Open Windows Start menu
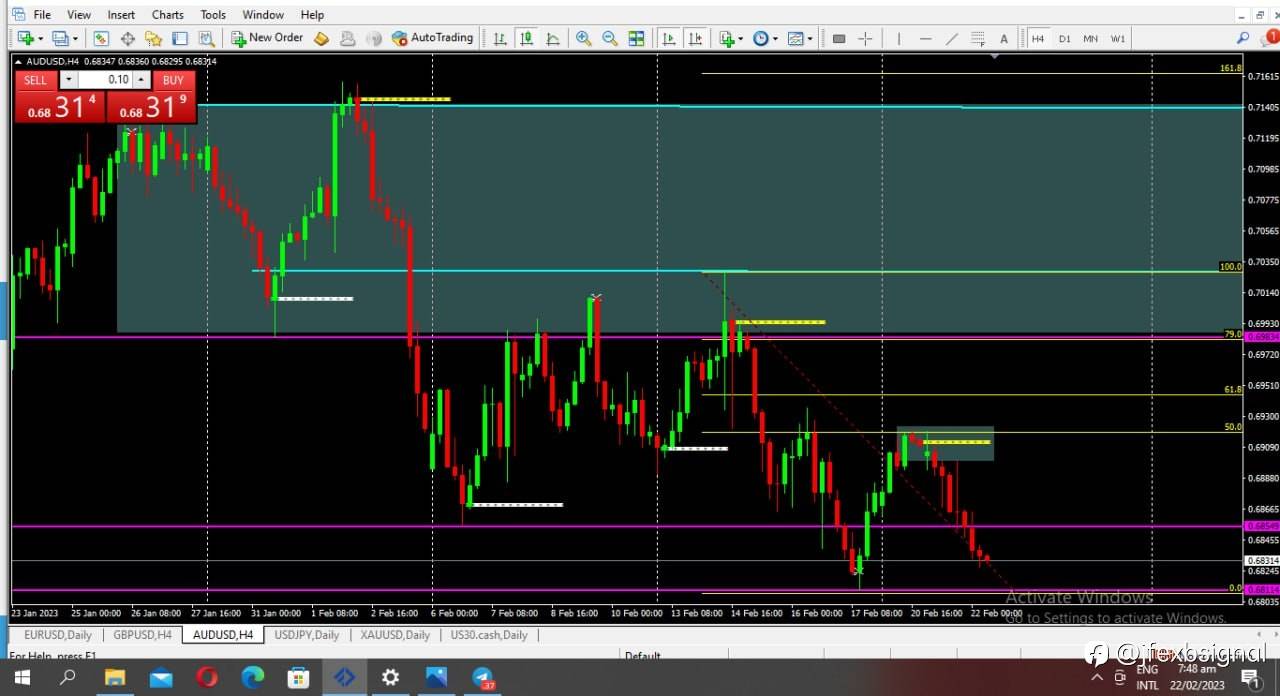Viewport: 1280px width, 696px height. point(22,678)
